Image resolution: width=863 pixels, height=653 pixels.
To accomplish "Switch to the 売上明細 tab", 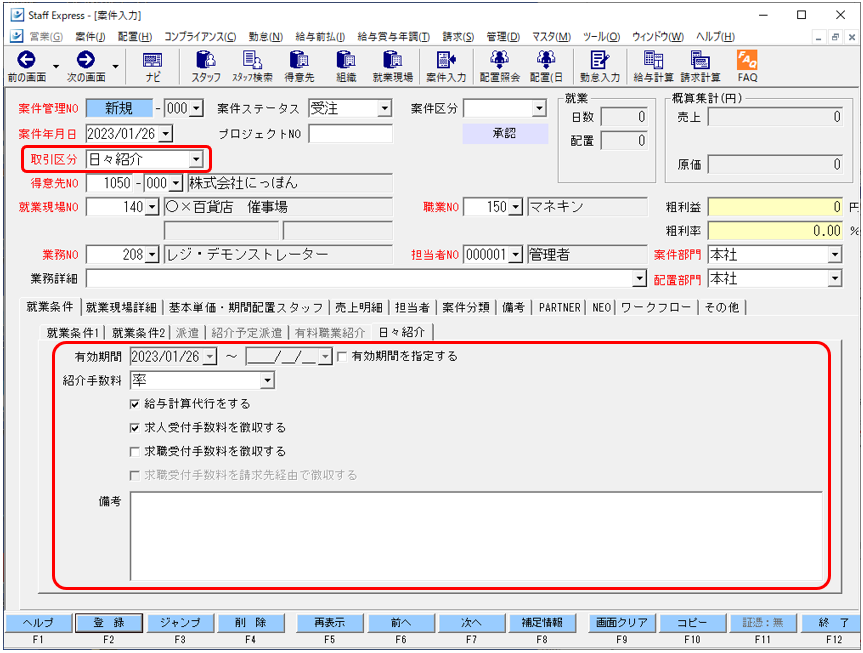I will pos(358,307).
